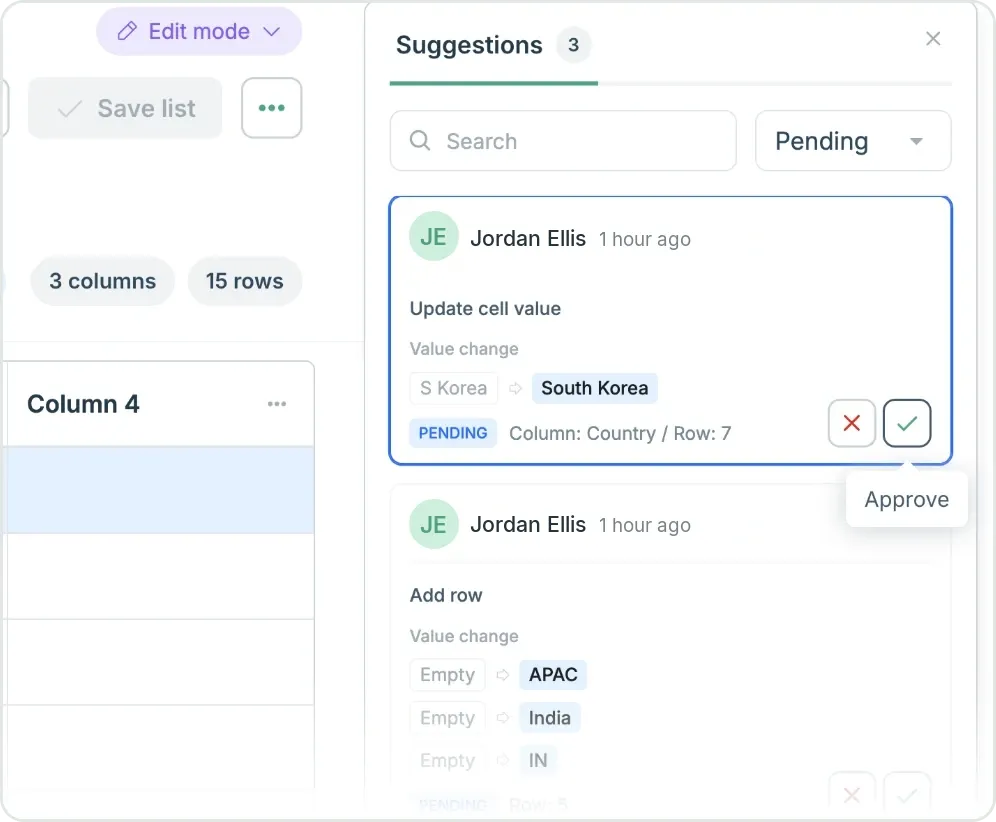Image resolution: width=996 pixels, height=822 pixels.
Task: Click the S Korea old value tag
Action: (454, 388)
